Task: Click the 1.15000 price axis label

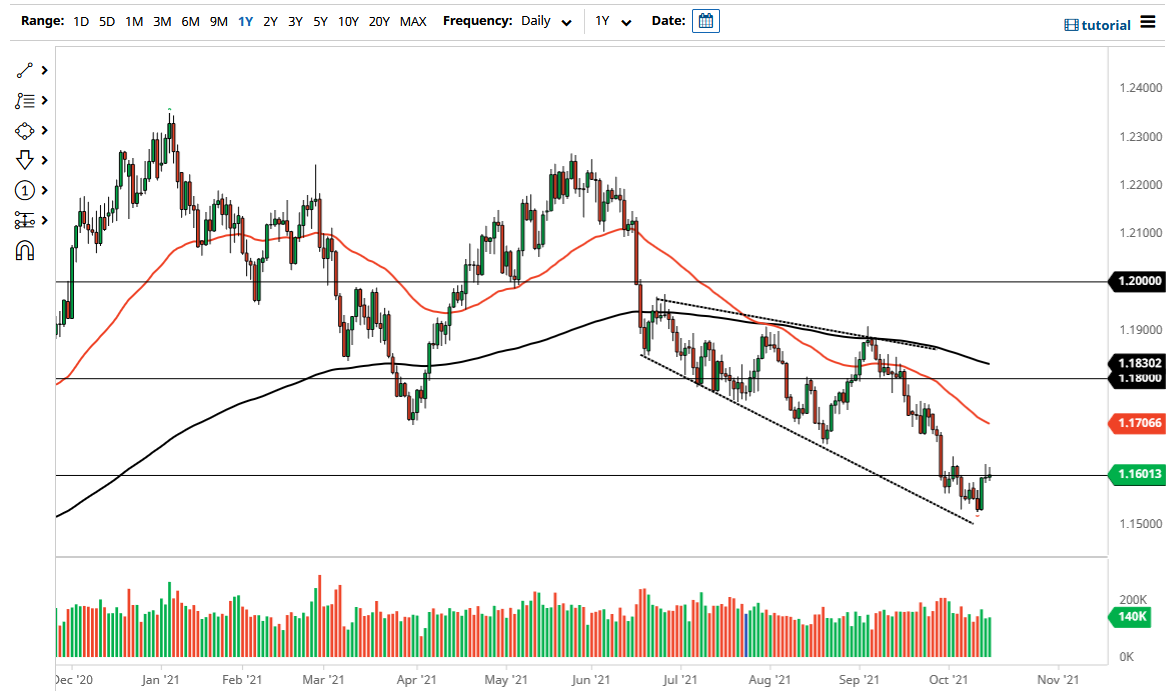Action: coord(1141,524)
